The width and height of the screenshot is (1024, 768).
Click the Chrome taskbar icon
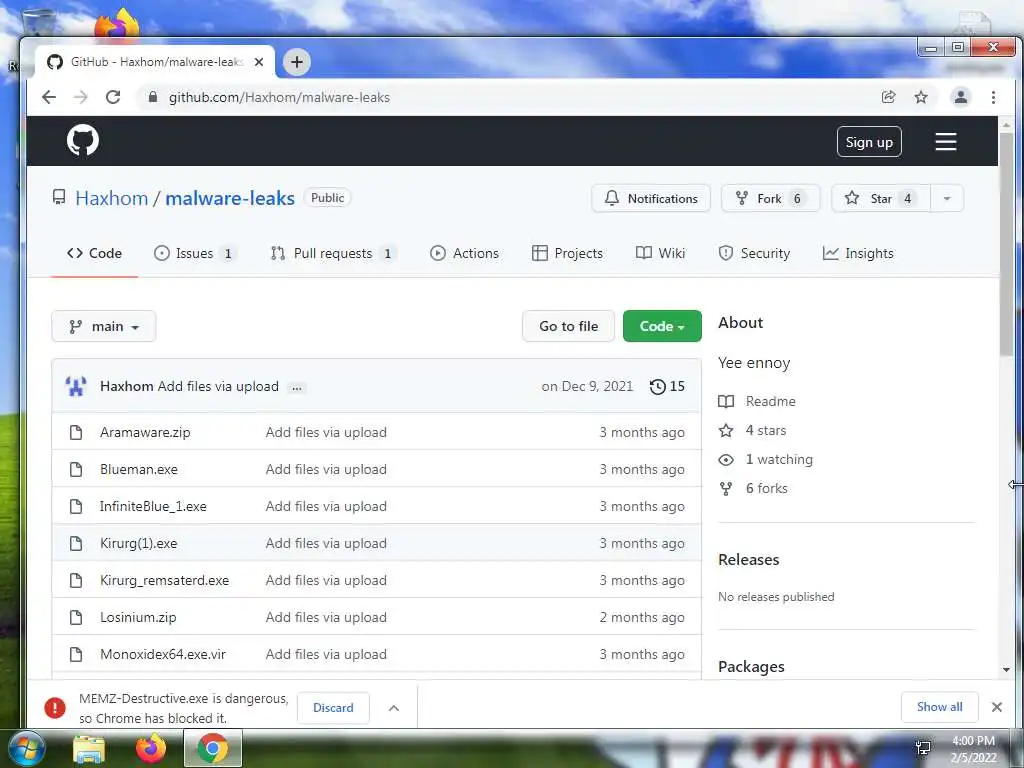point(213,748)
